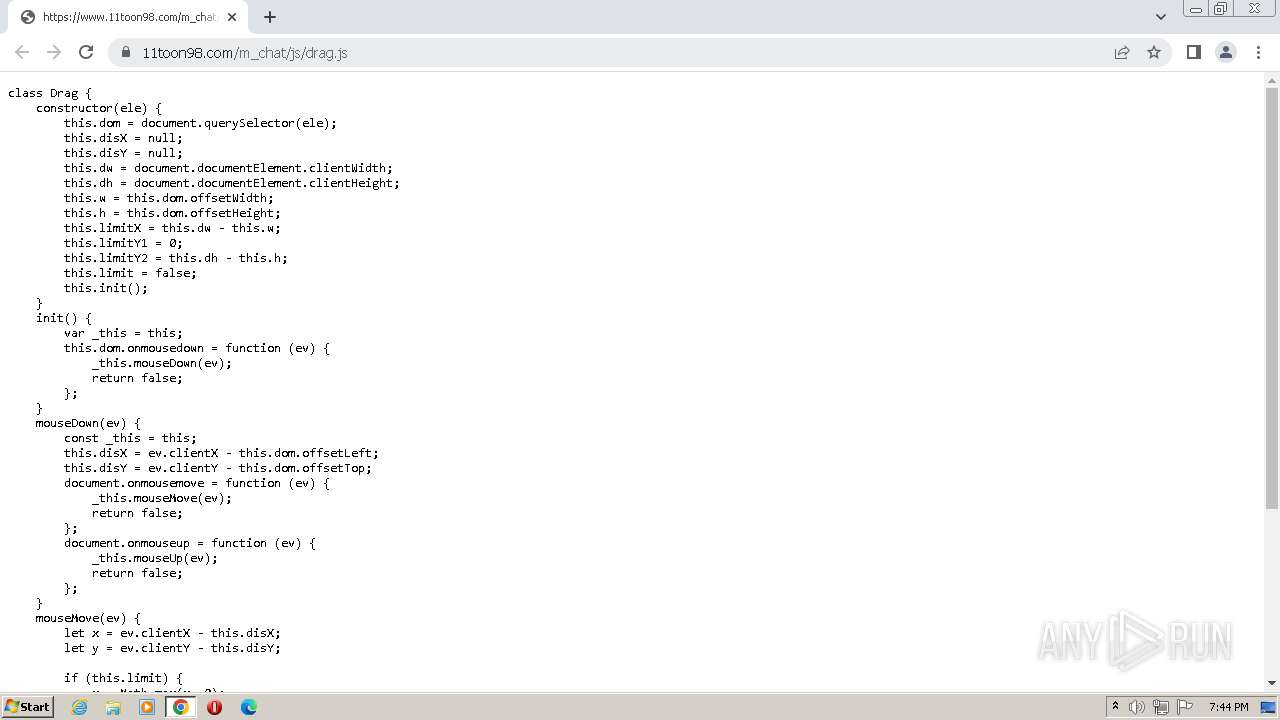Show hidden tray icons arrow
Screen dimensions: 1280x720
tap(1115, 707)
